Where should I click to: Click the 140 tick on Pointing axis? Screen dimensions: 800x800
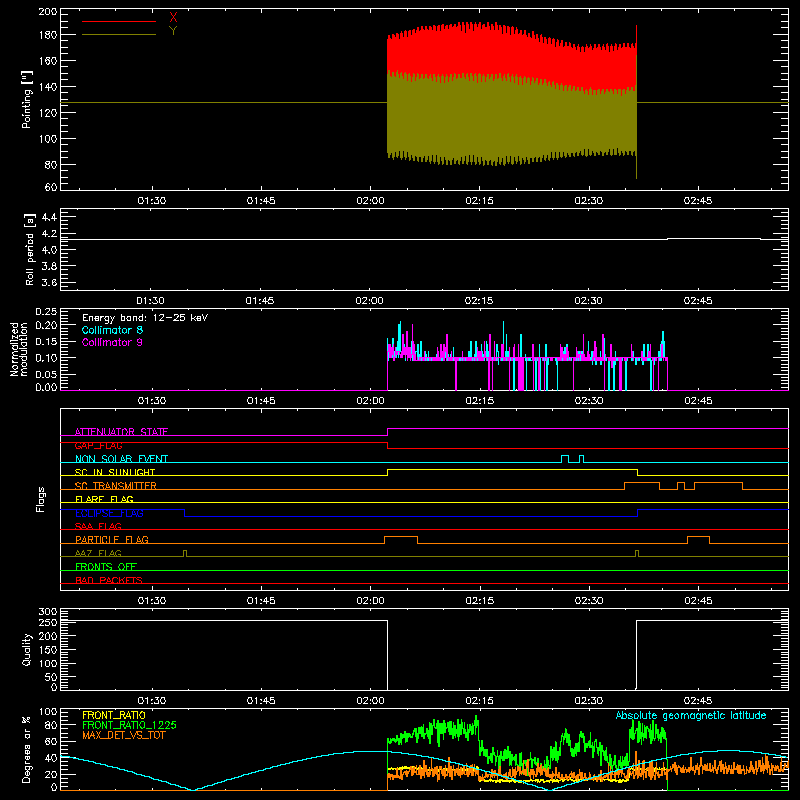pos(47,87)
